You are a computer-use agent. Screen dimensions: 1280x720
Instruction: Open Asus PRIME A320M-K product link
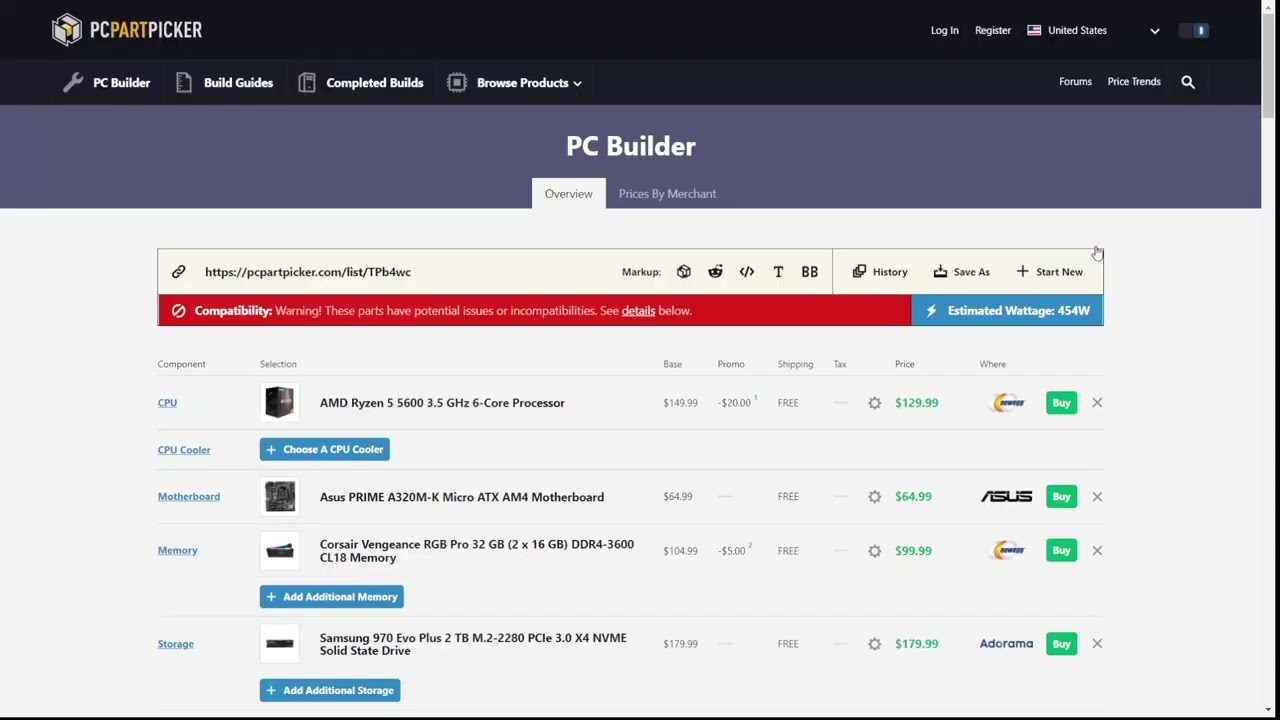coord(462,497)
